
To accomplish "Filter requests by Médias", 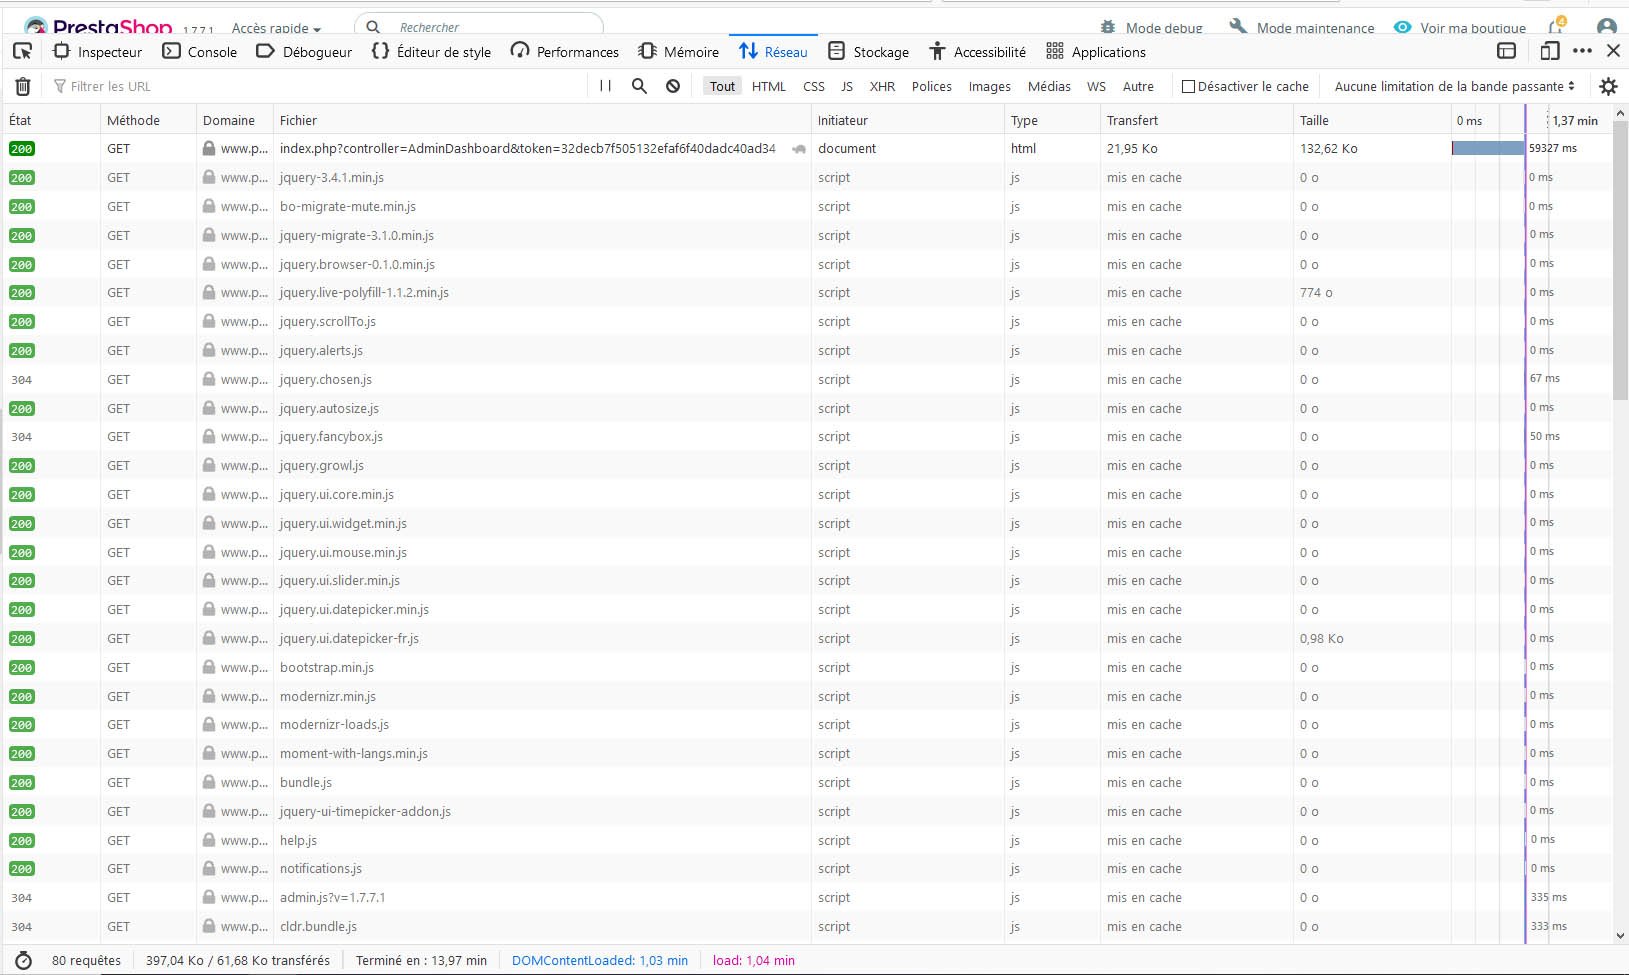I will coord(1049,87).
